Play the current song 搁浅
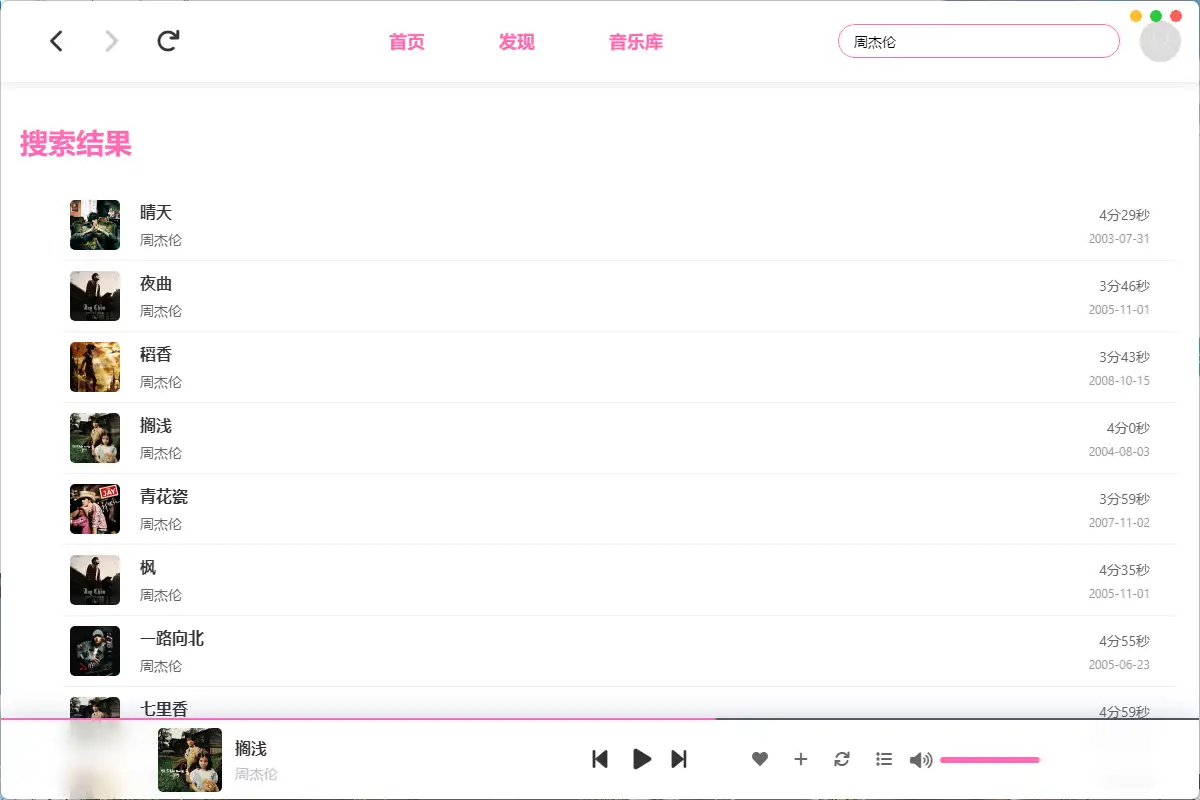Image resolution: width=1200 pixels, height=800 pixels. coord(642,759)
